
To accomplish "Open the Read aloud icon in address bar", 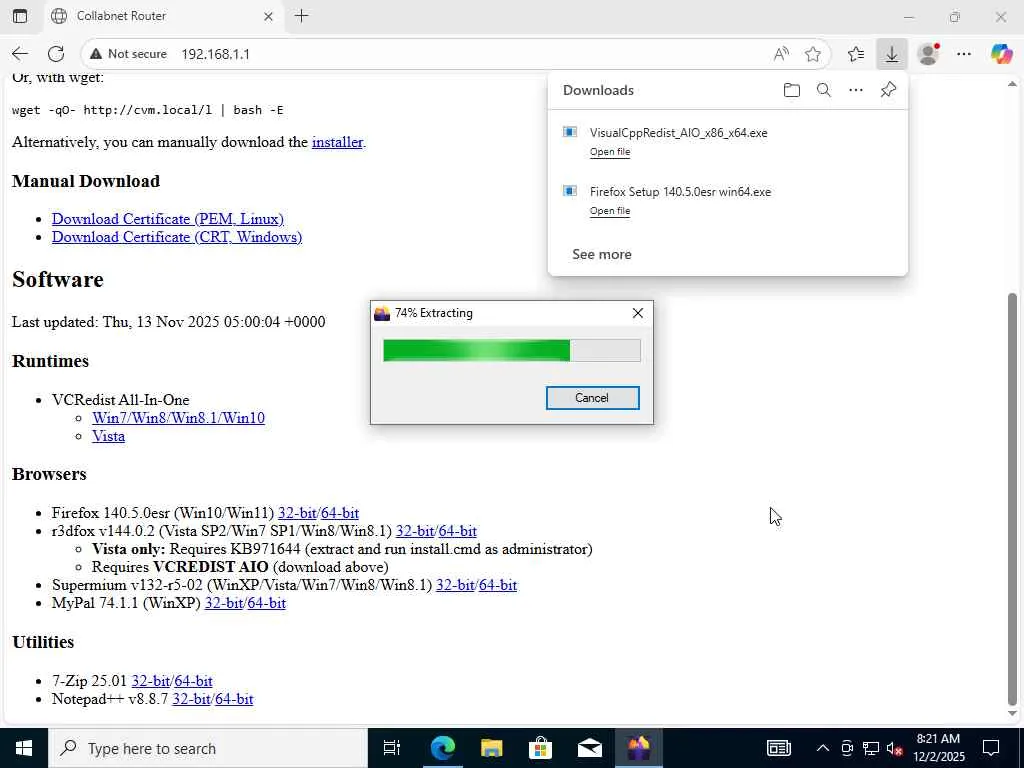I will (781, 54).
